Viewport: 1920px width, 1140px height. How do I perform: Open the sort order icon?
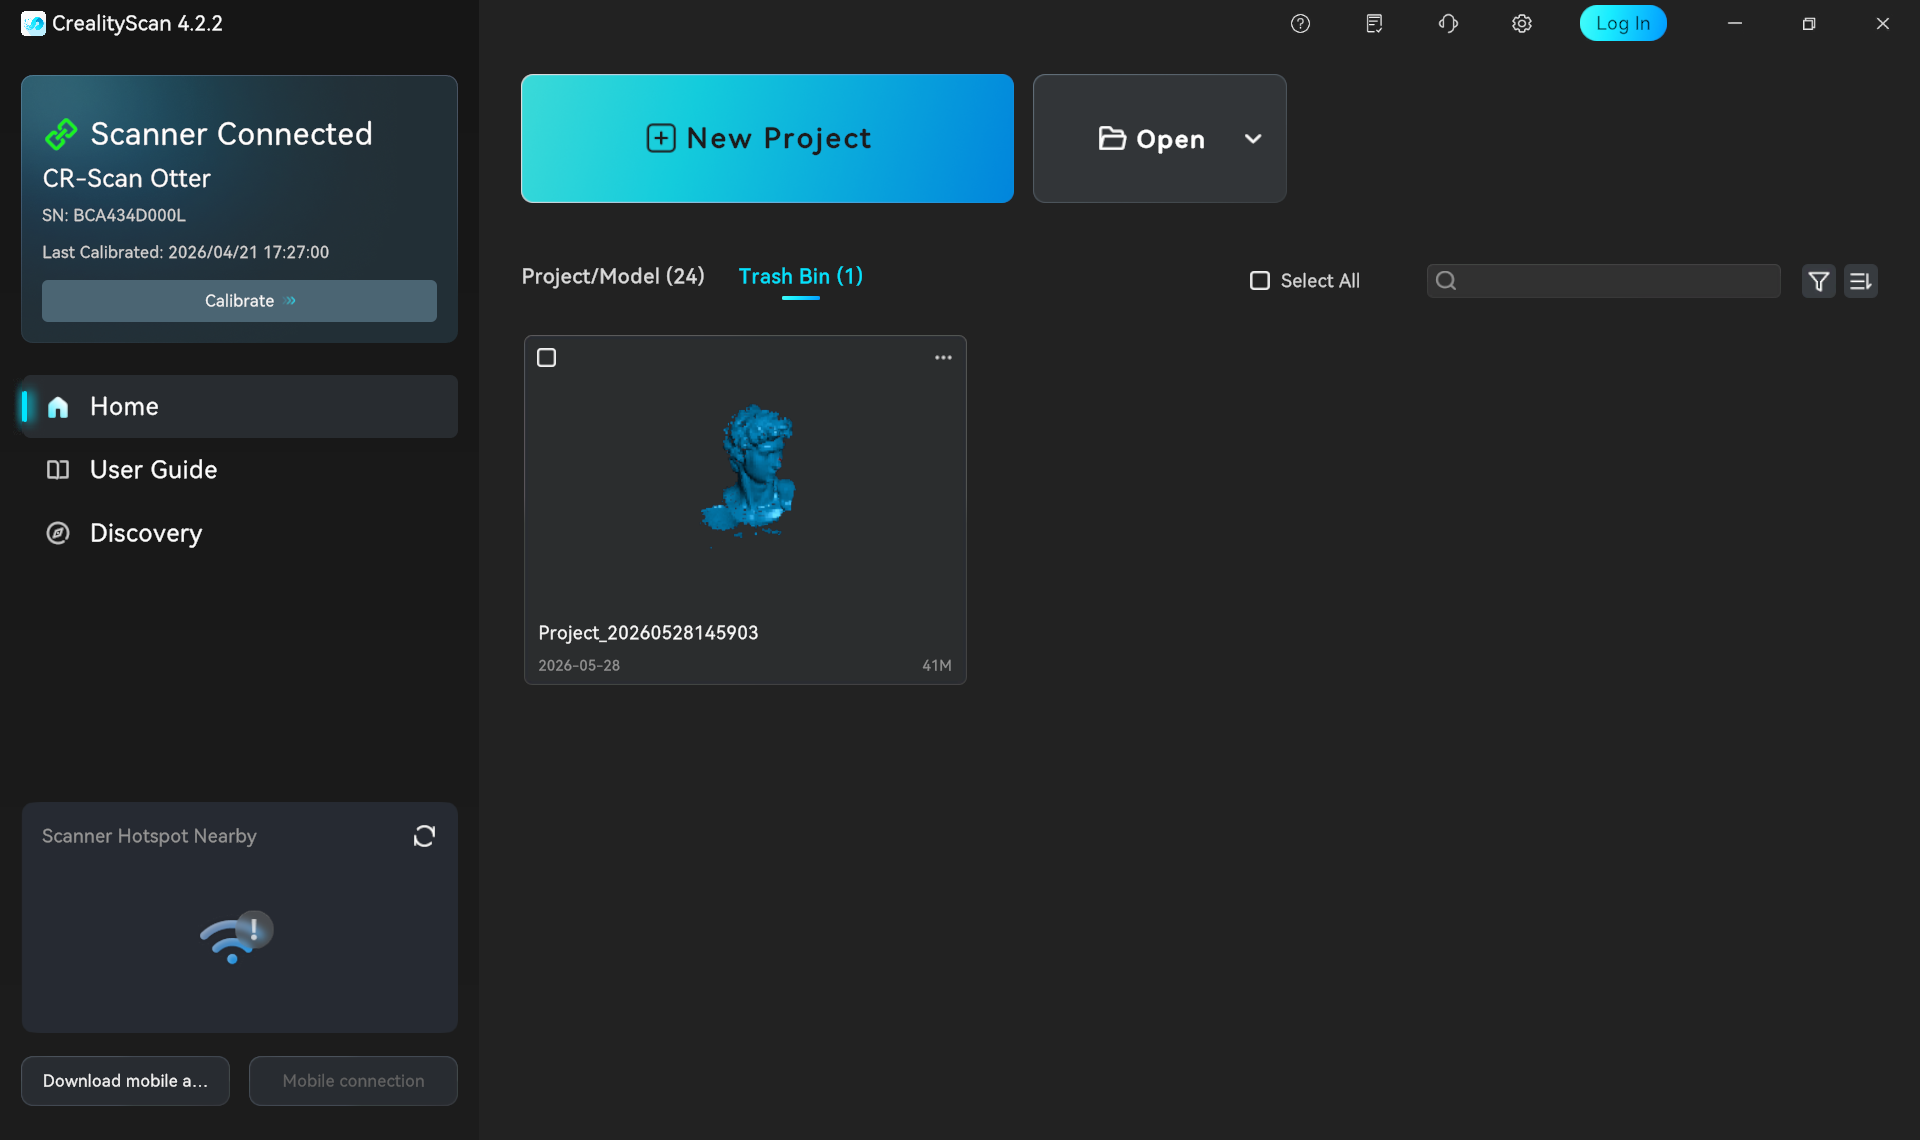click(1860, 281)
